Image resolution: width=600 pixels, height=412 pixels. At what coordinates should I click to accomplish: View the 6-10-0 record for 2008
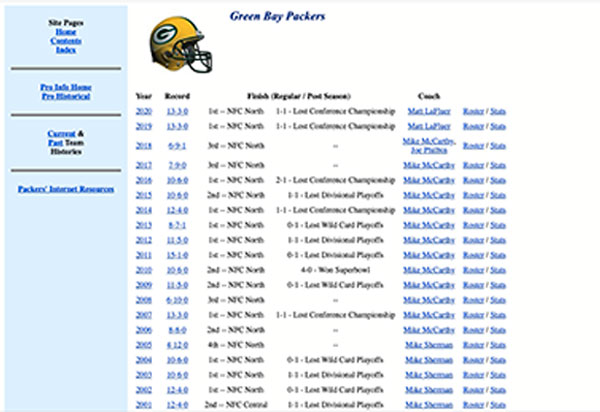pyautogui.click(x=177, y=300)
